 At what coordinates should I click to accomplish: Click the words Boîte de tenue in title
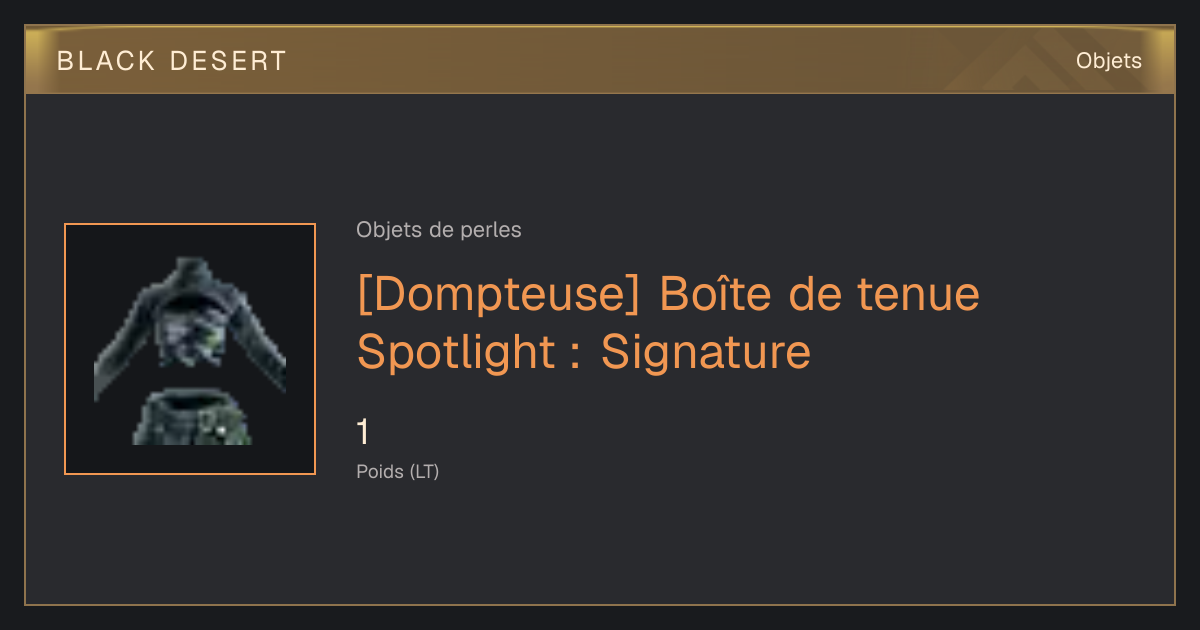[x=820, y=294]
